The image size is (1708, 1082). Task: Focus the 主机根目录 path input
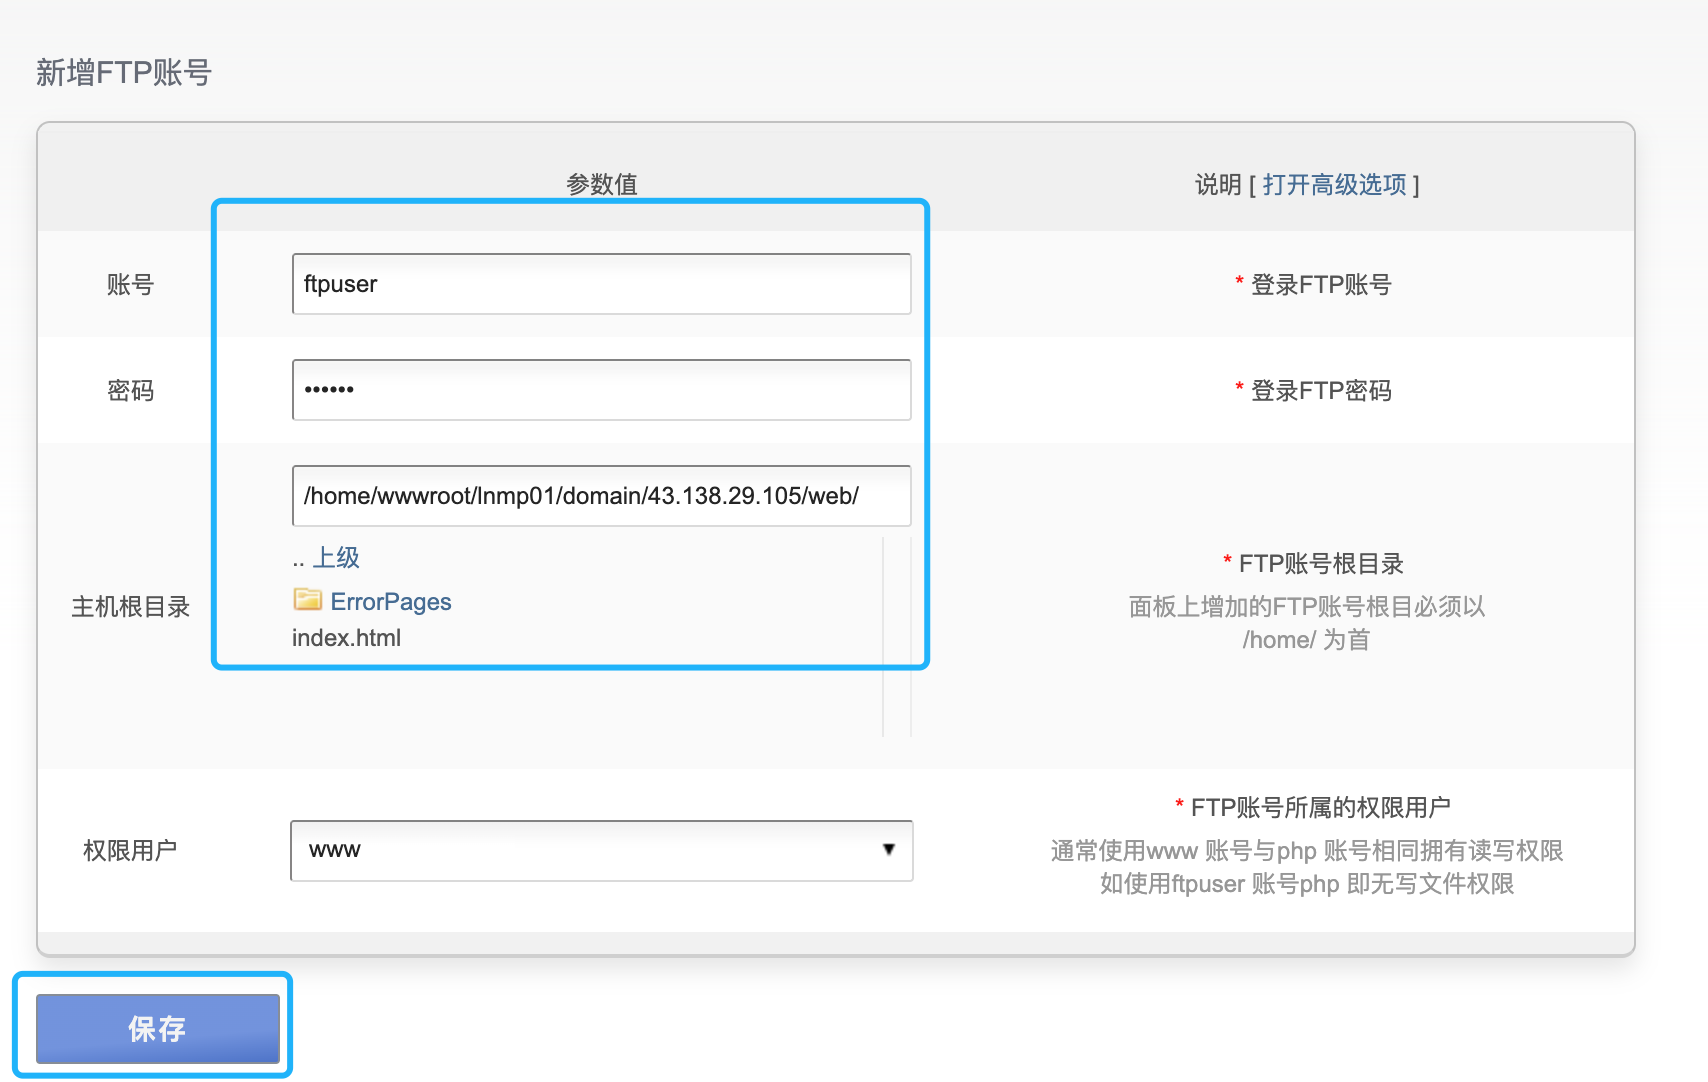601,496
